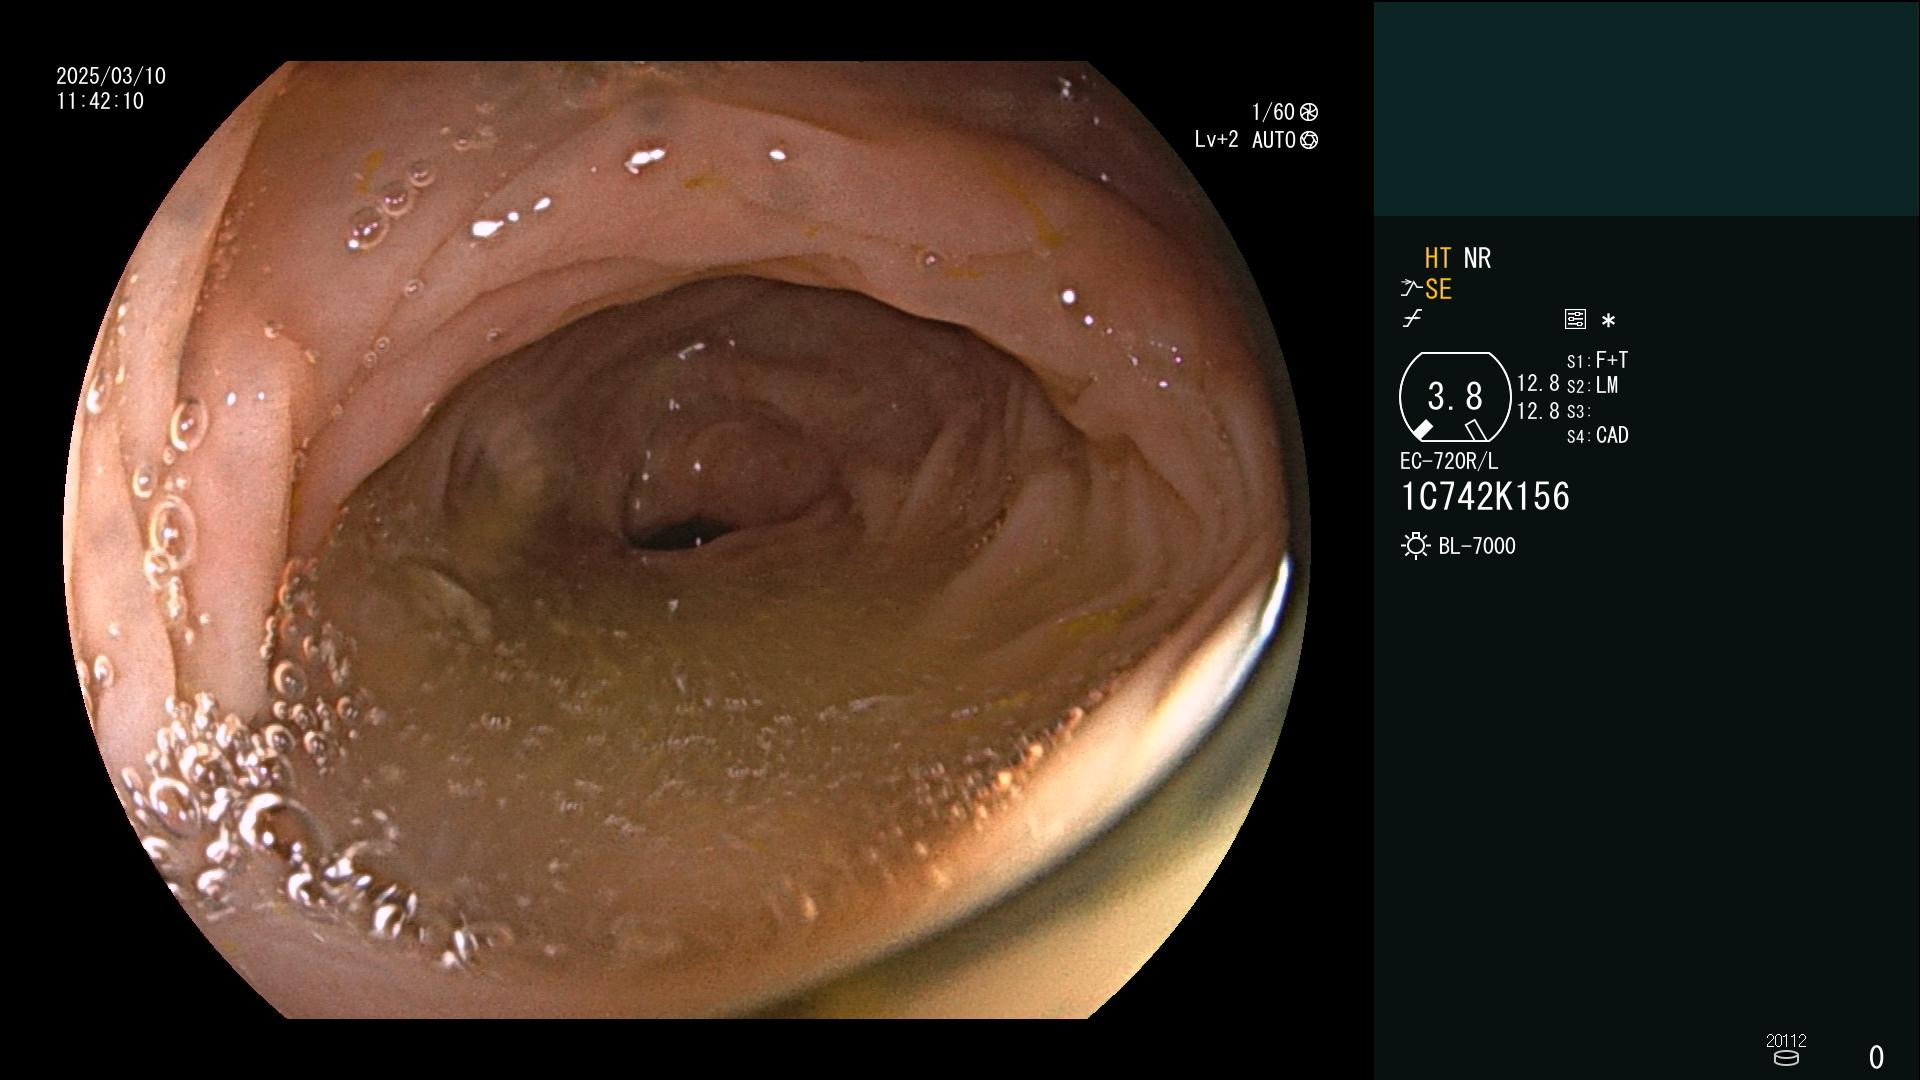Screen dimensions: 1920x1080
Task: Click the hollow right channel marker in scope diagram
Action: pyautogui.click(x=1476, y=430)
